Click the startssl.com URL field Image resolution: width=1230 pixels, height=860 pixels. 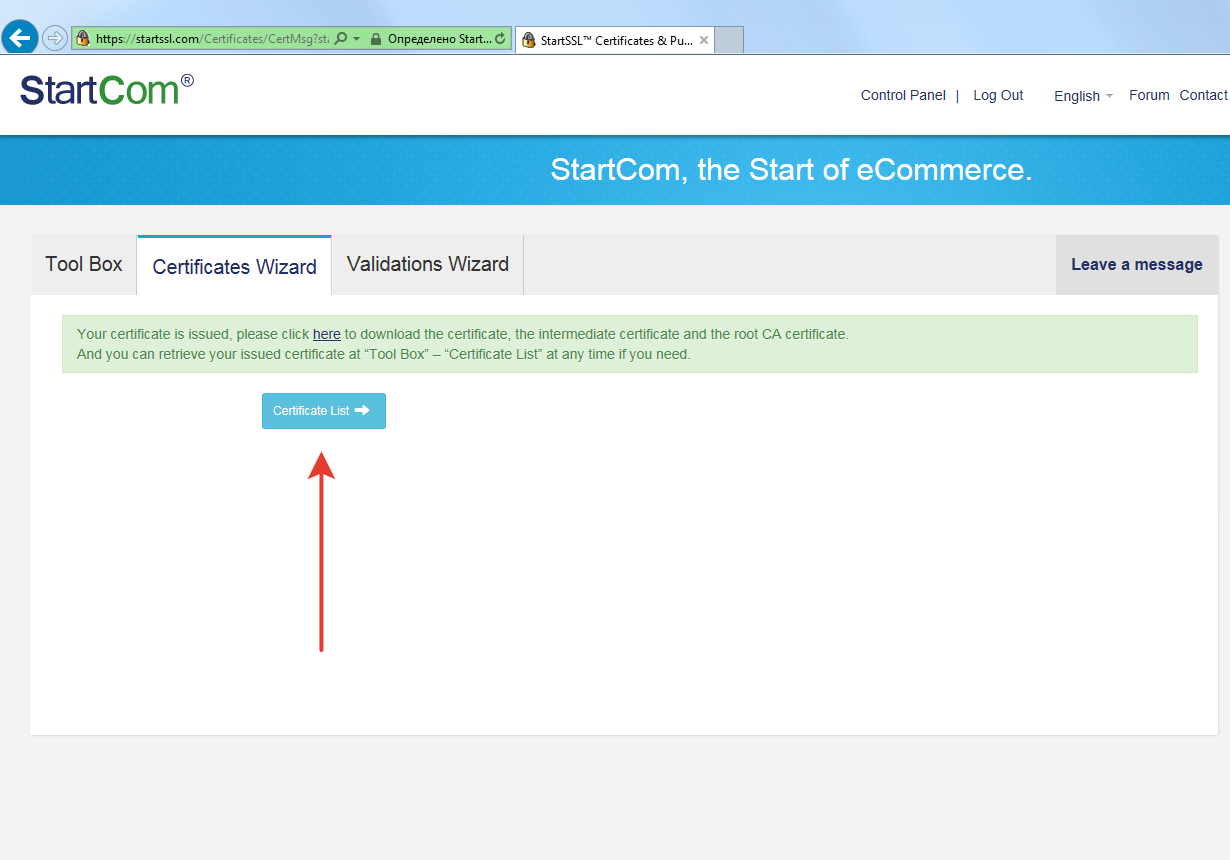point(213,39)
